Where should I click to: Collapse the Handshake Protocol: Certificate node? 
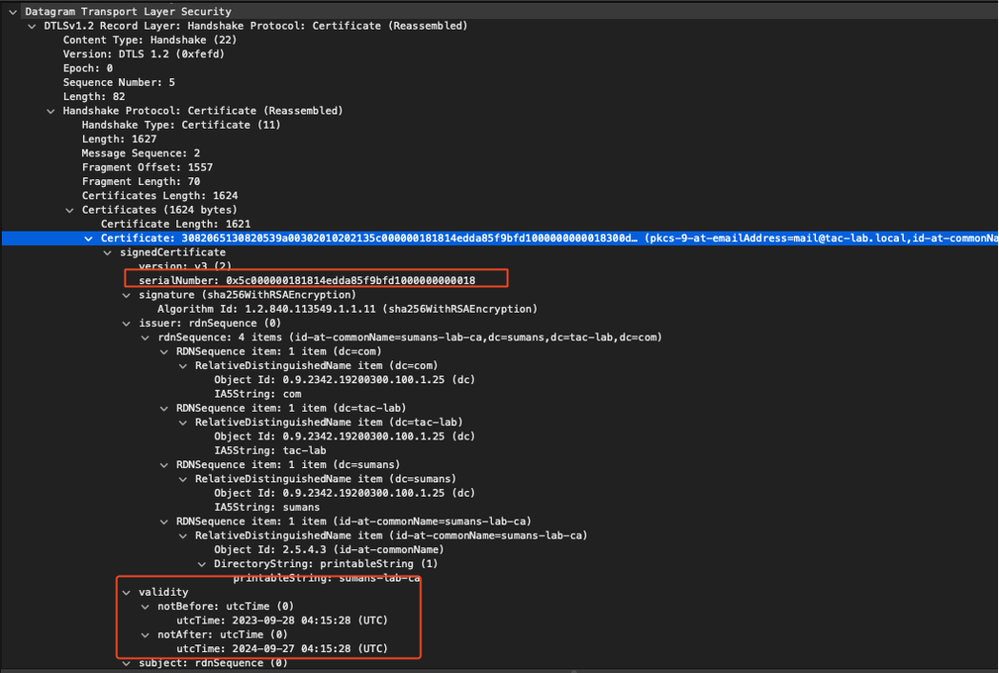click(50, 110)
